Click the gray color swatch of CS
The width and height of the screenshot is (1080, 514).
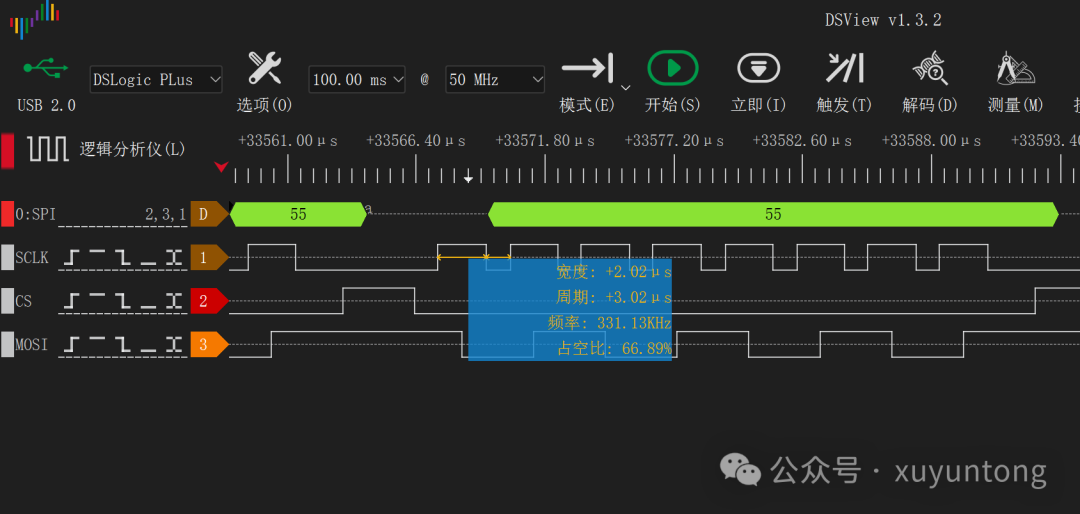coord(7,301)
